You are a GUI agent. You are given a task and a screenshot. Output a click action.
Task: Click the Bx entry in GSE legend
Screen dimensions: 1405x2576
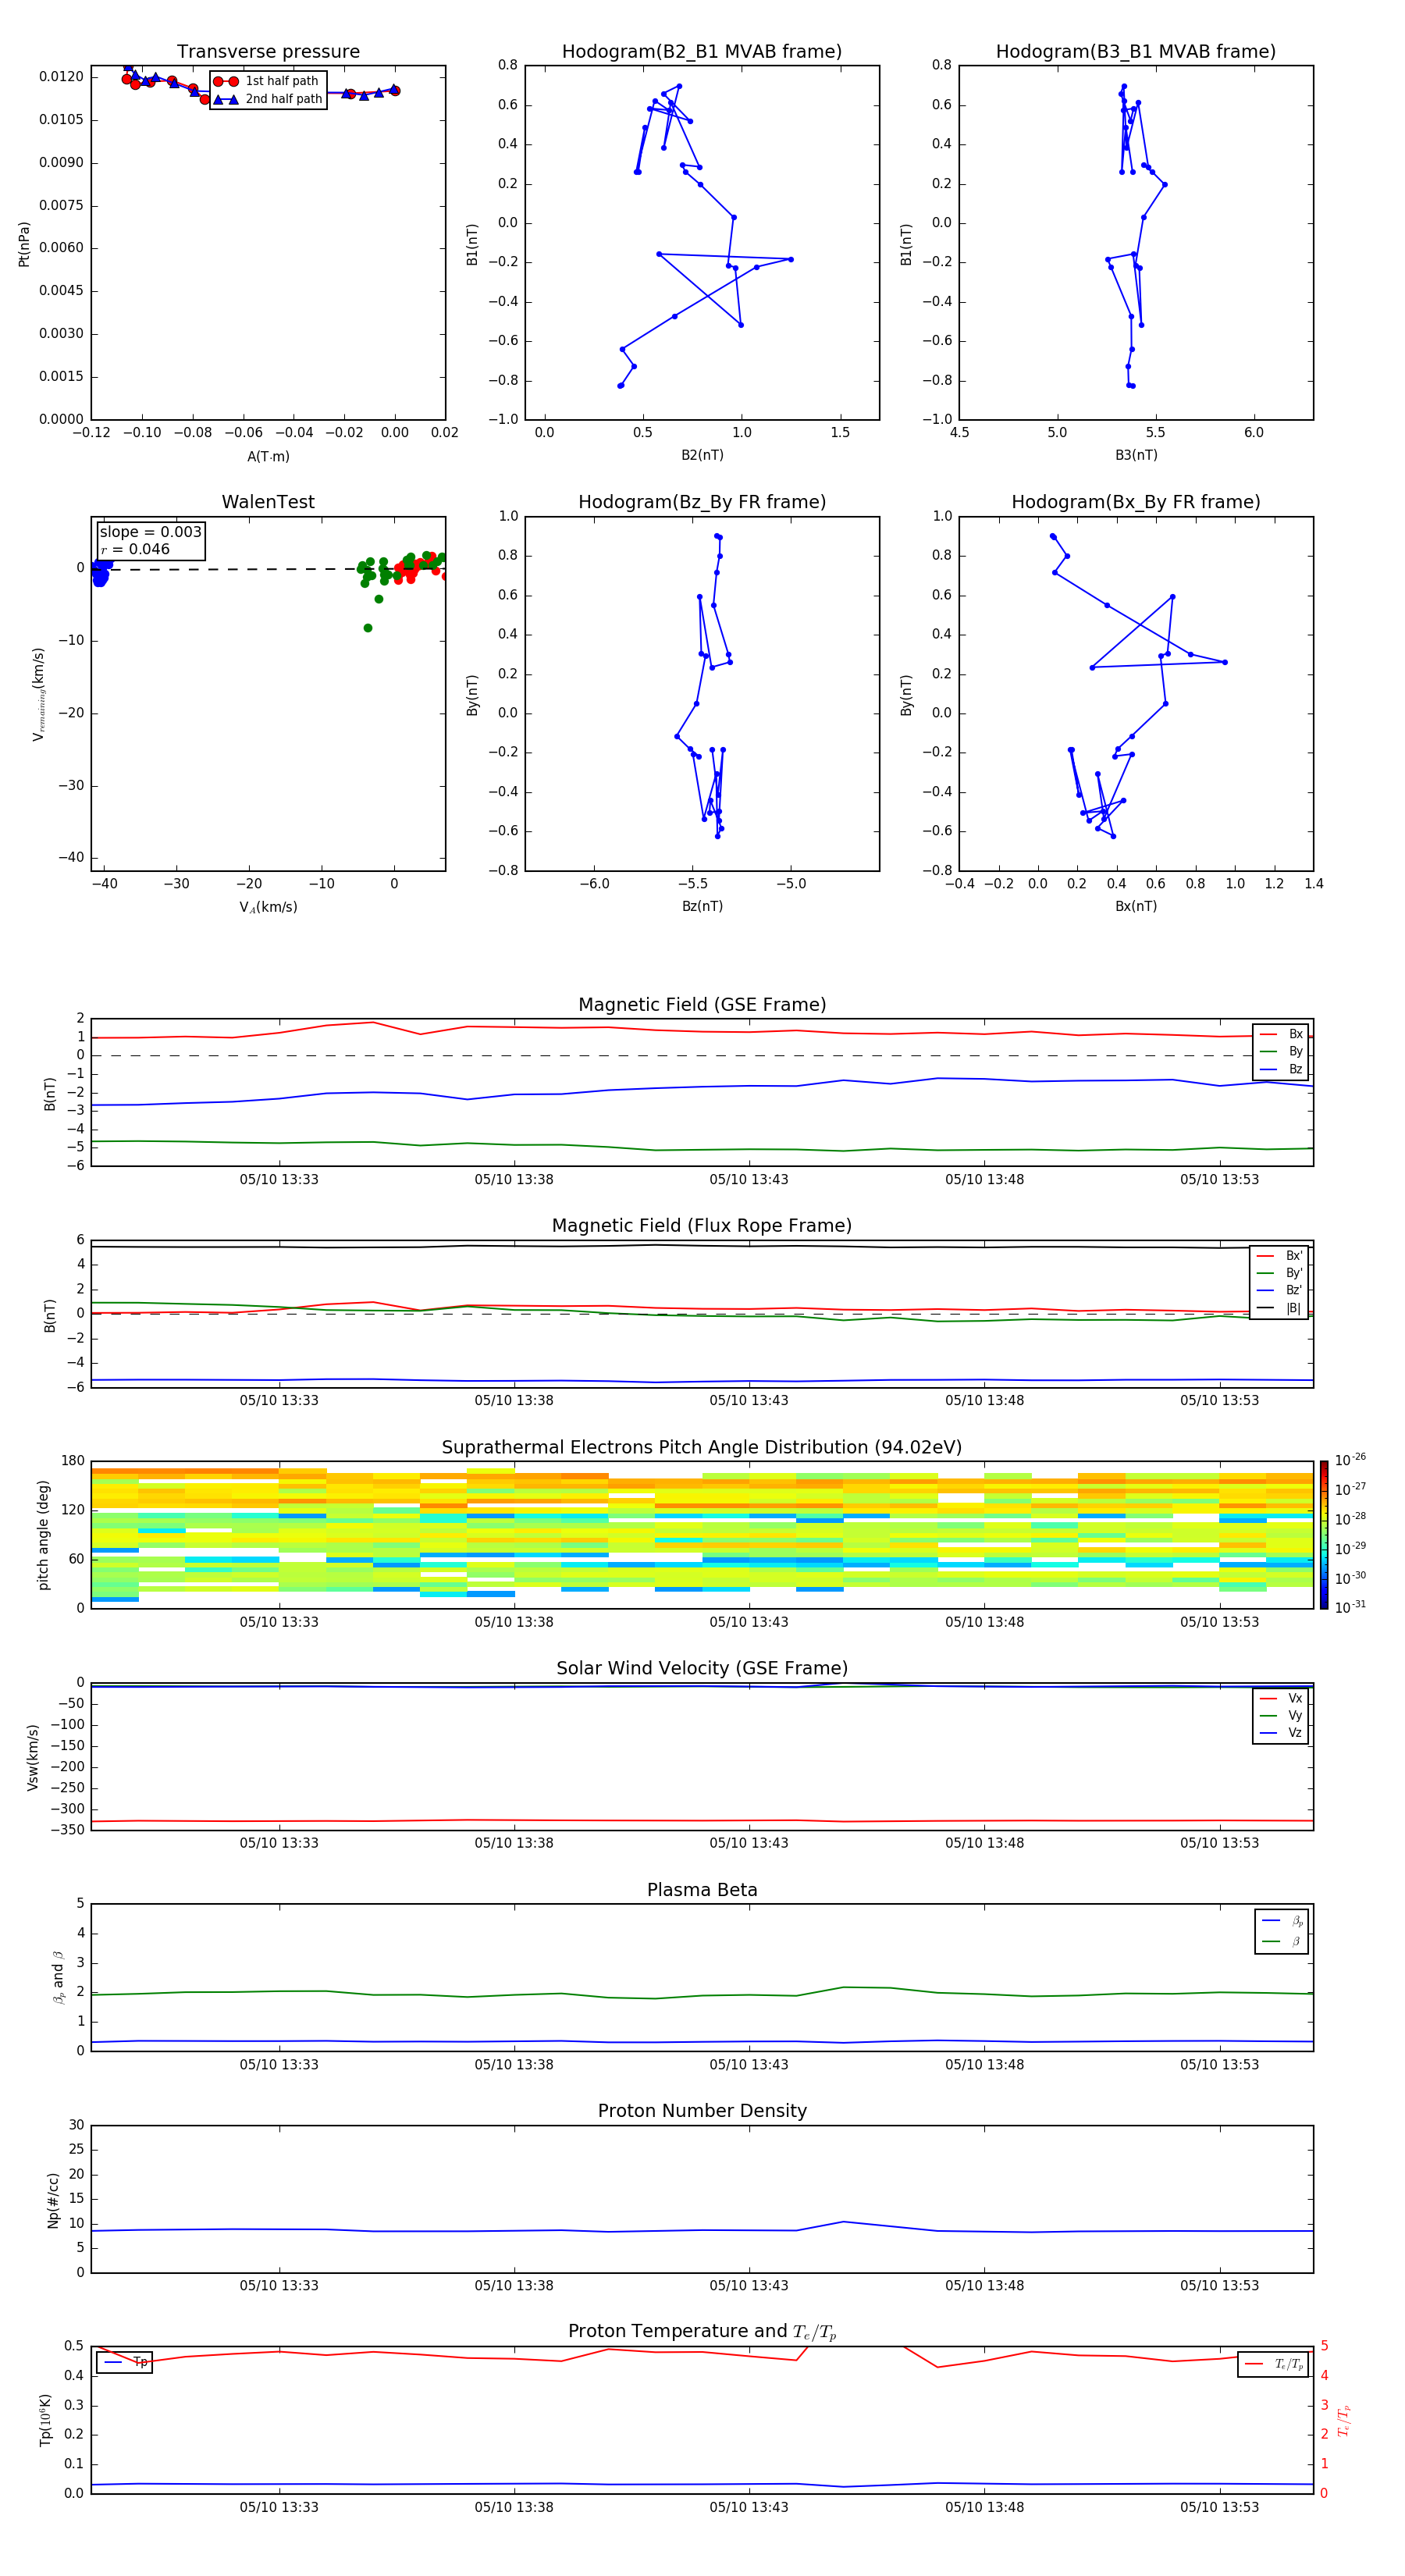1281,1034
